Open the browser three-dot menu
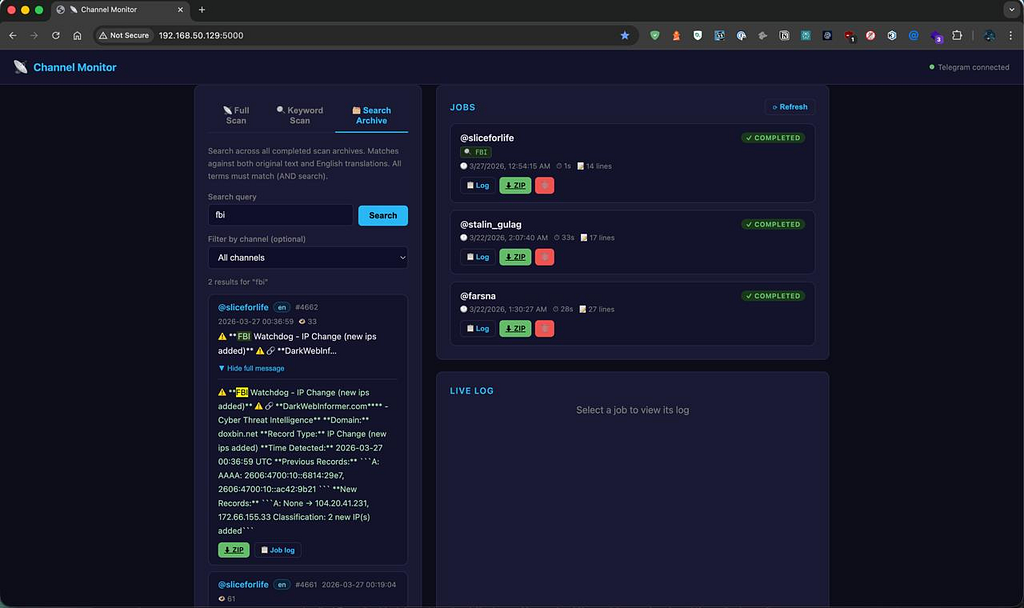Screen dimensions: 1024x608 (x=1010, y=35)
